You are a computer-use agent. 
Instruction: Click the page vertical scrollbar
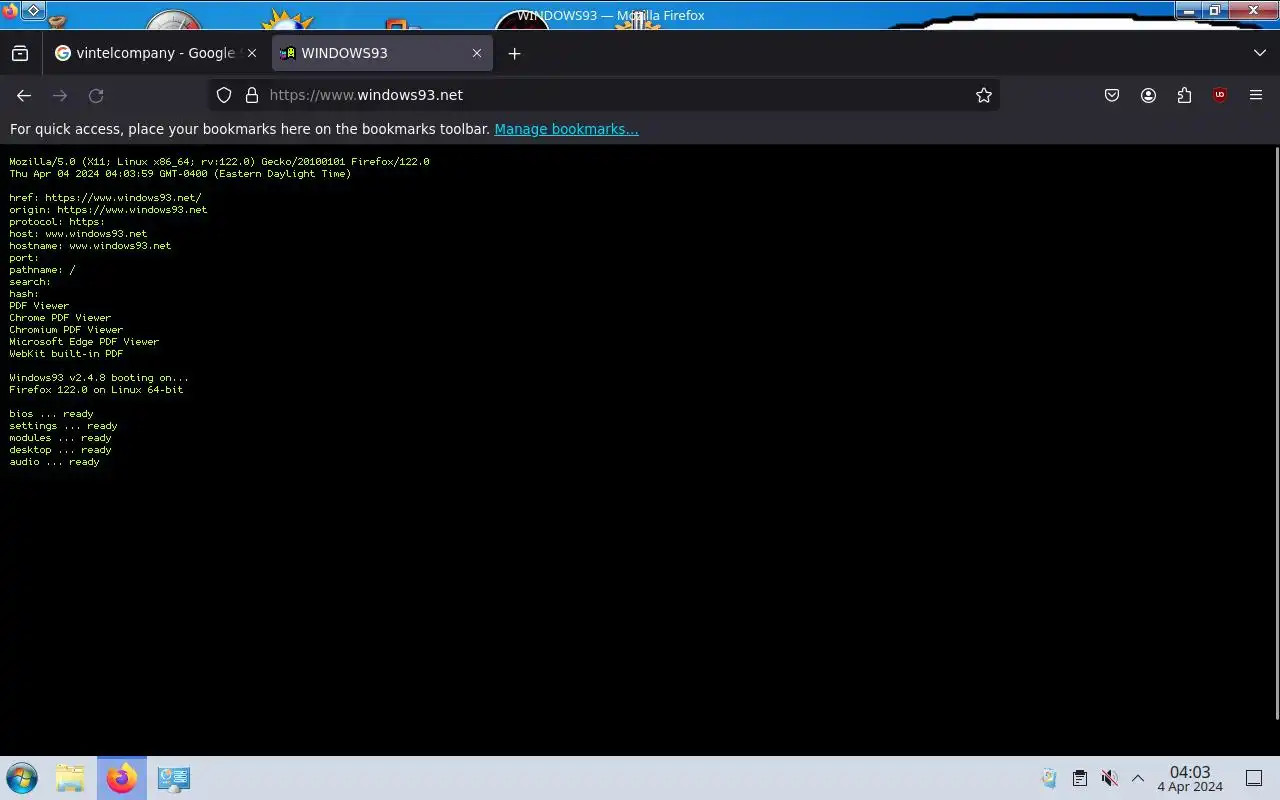(x=1276, y=432)
